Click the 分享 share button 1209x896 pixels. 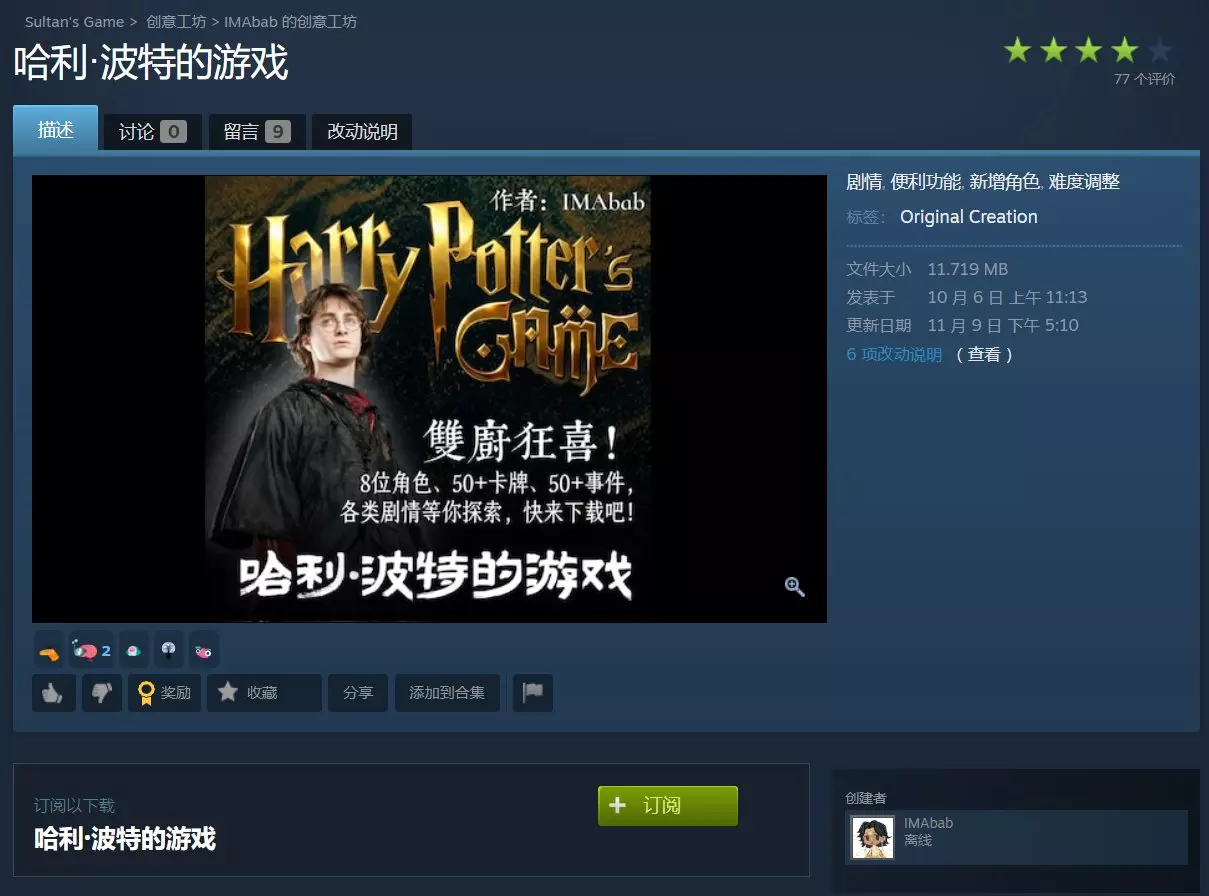358,692
